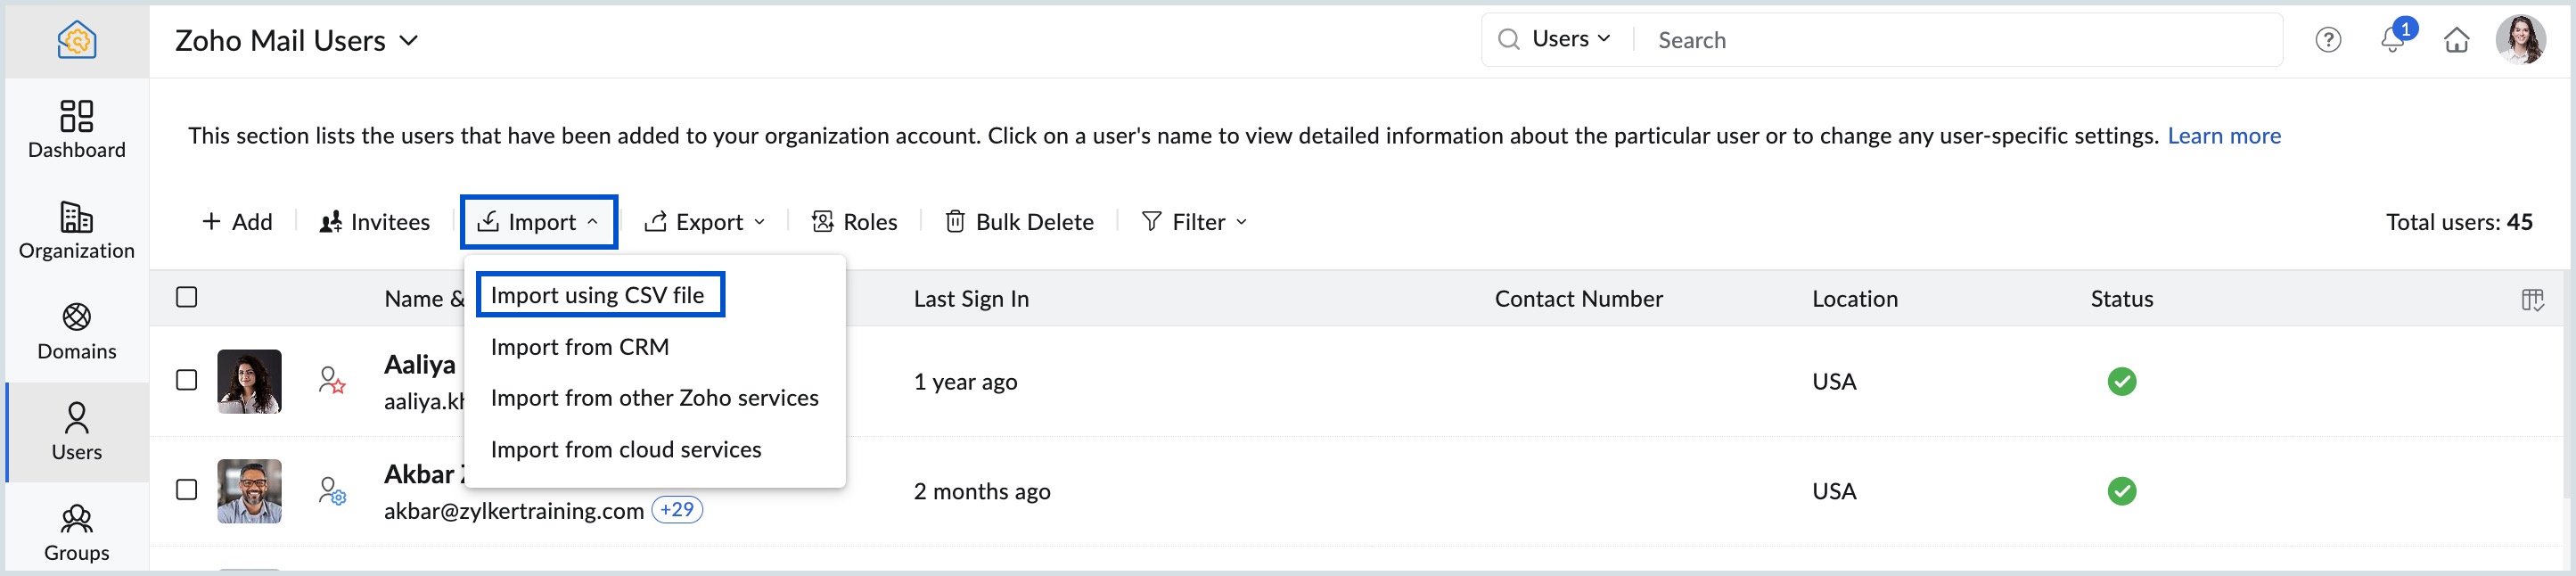Click the '2 months ago' sign-in value
Screen dimensions: 2576x576
tap(981, 492)
